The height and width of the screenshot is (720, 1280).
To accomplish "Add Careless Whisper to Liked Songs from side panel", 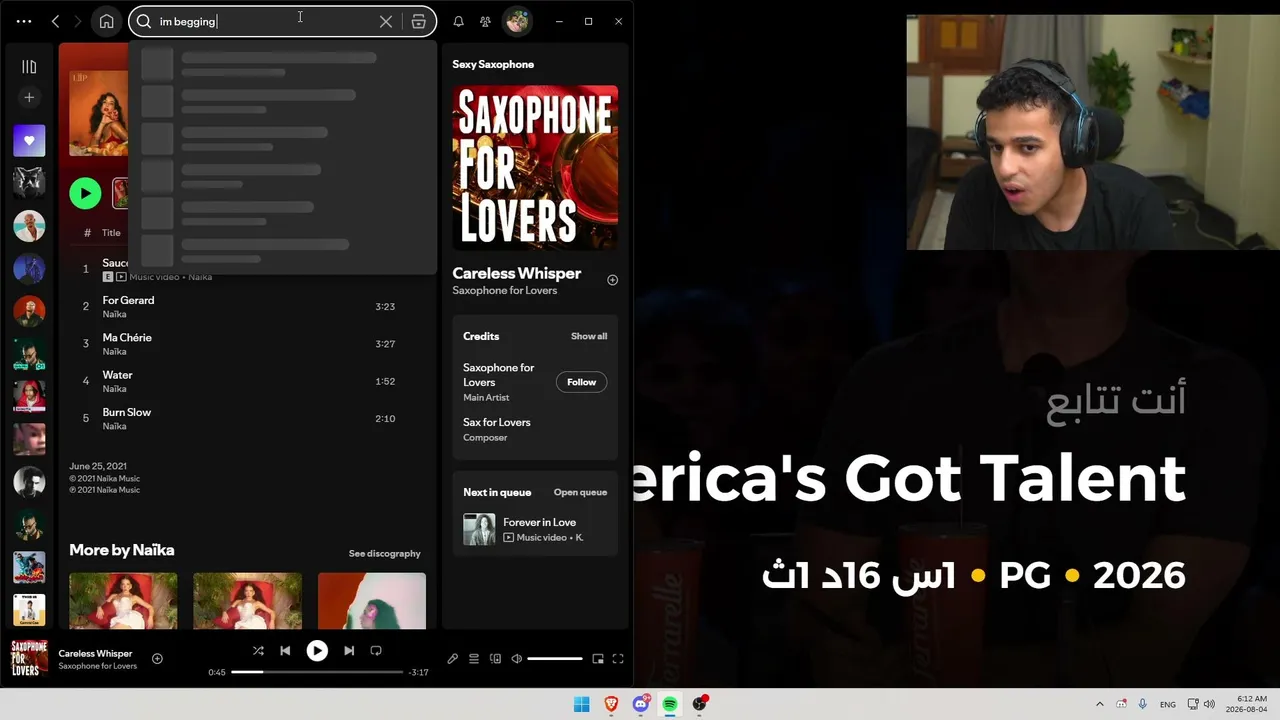I will coord(613,280).
